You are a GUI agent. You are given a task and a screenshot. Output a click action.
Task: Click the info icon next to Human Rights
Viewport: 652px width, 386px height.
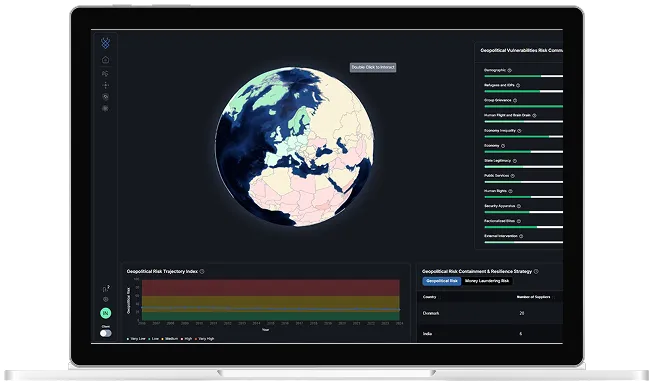[510, 191]
